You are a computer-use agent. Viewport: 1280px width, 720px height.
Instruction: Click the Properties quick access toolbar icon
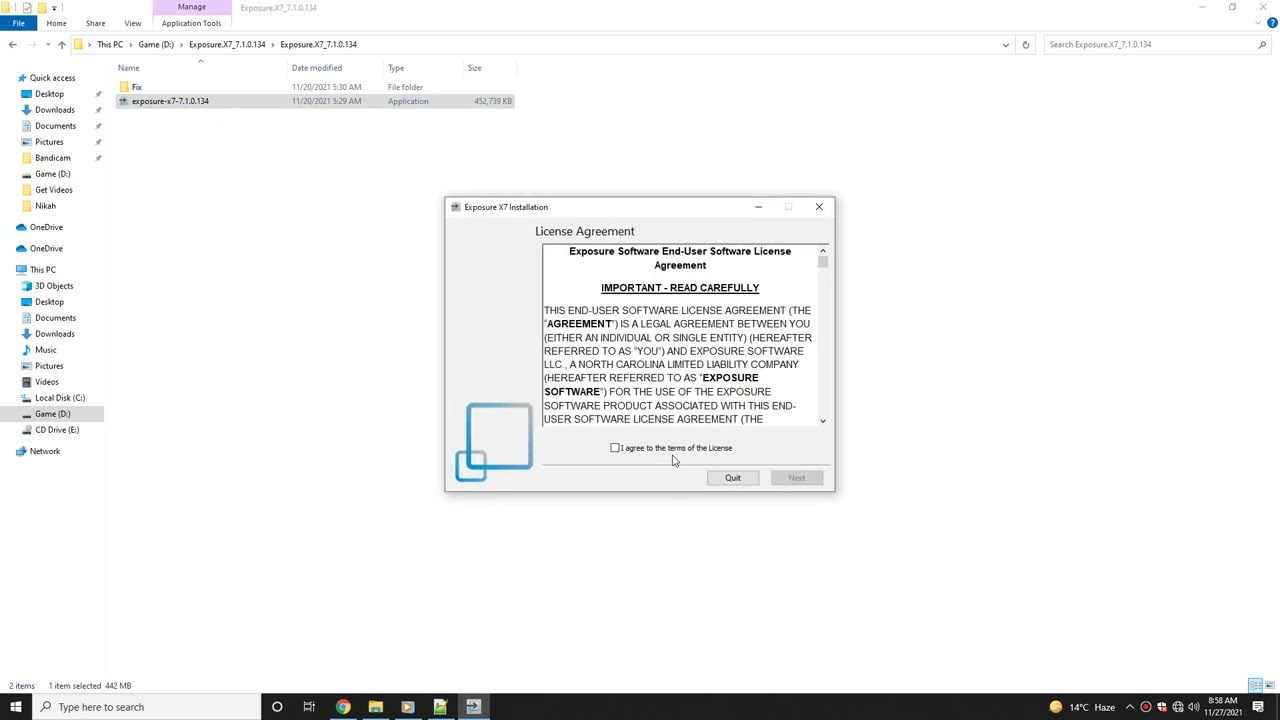pyautogui.click(x=27, y=7)
